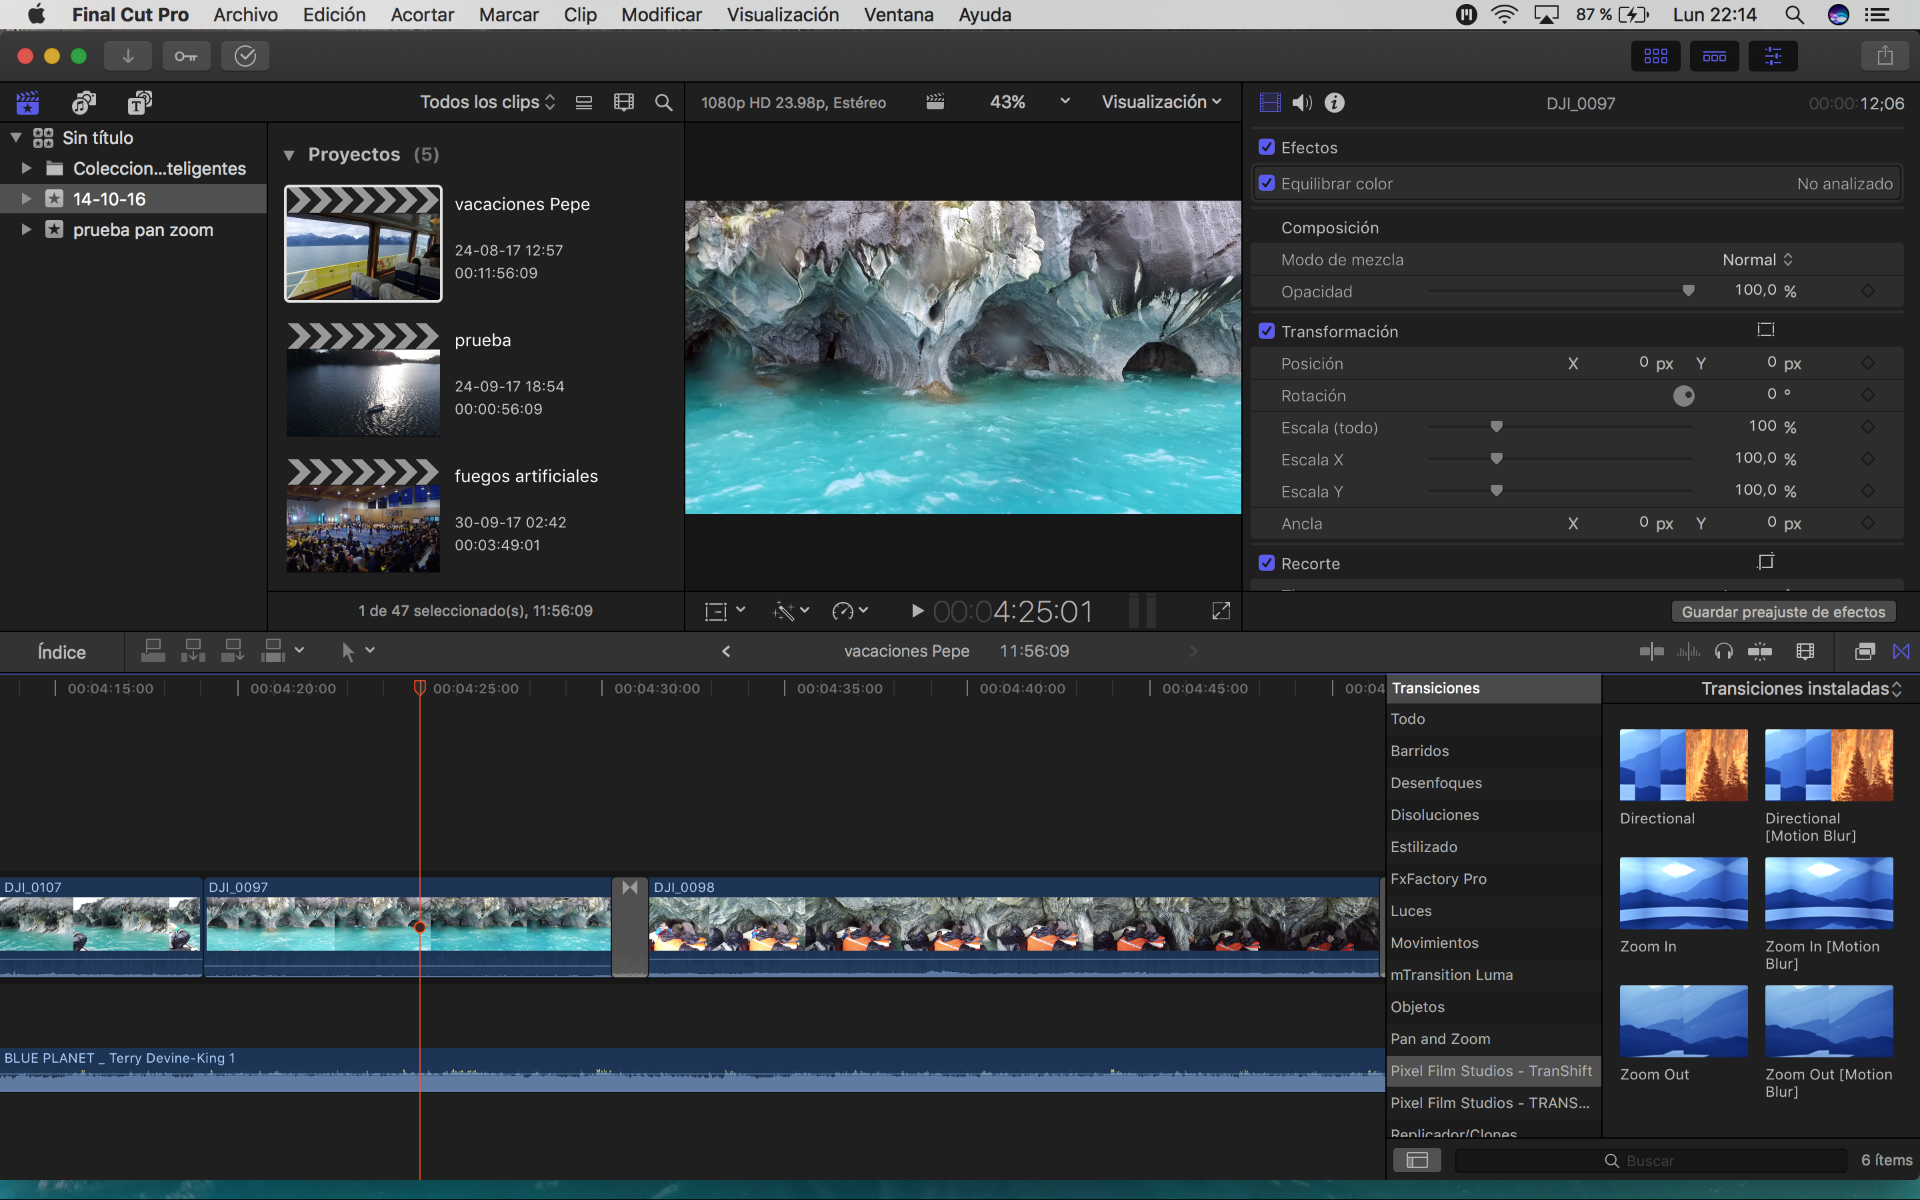Show the audio inspector speaker icon
1920x1200 pixels.
1302,102
